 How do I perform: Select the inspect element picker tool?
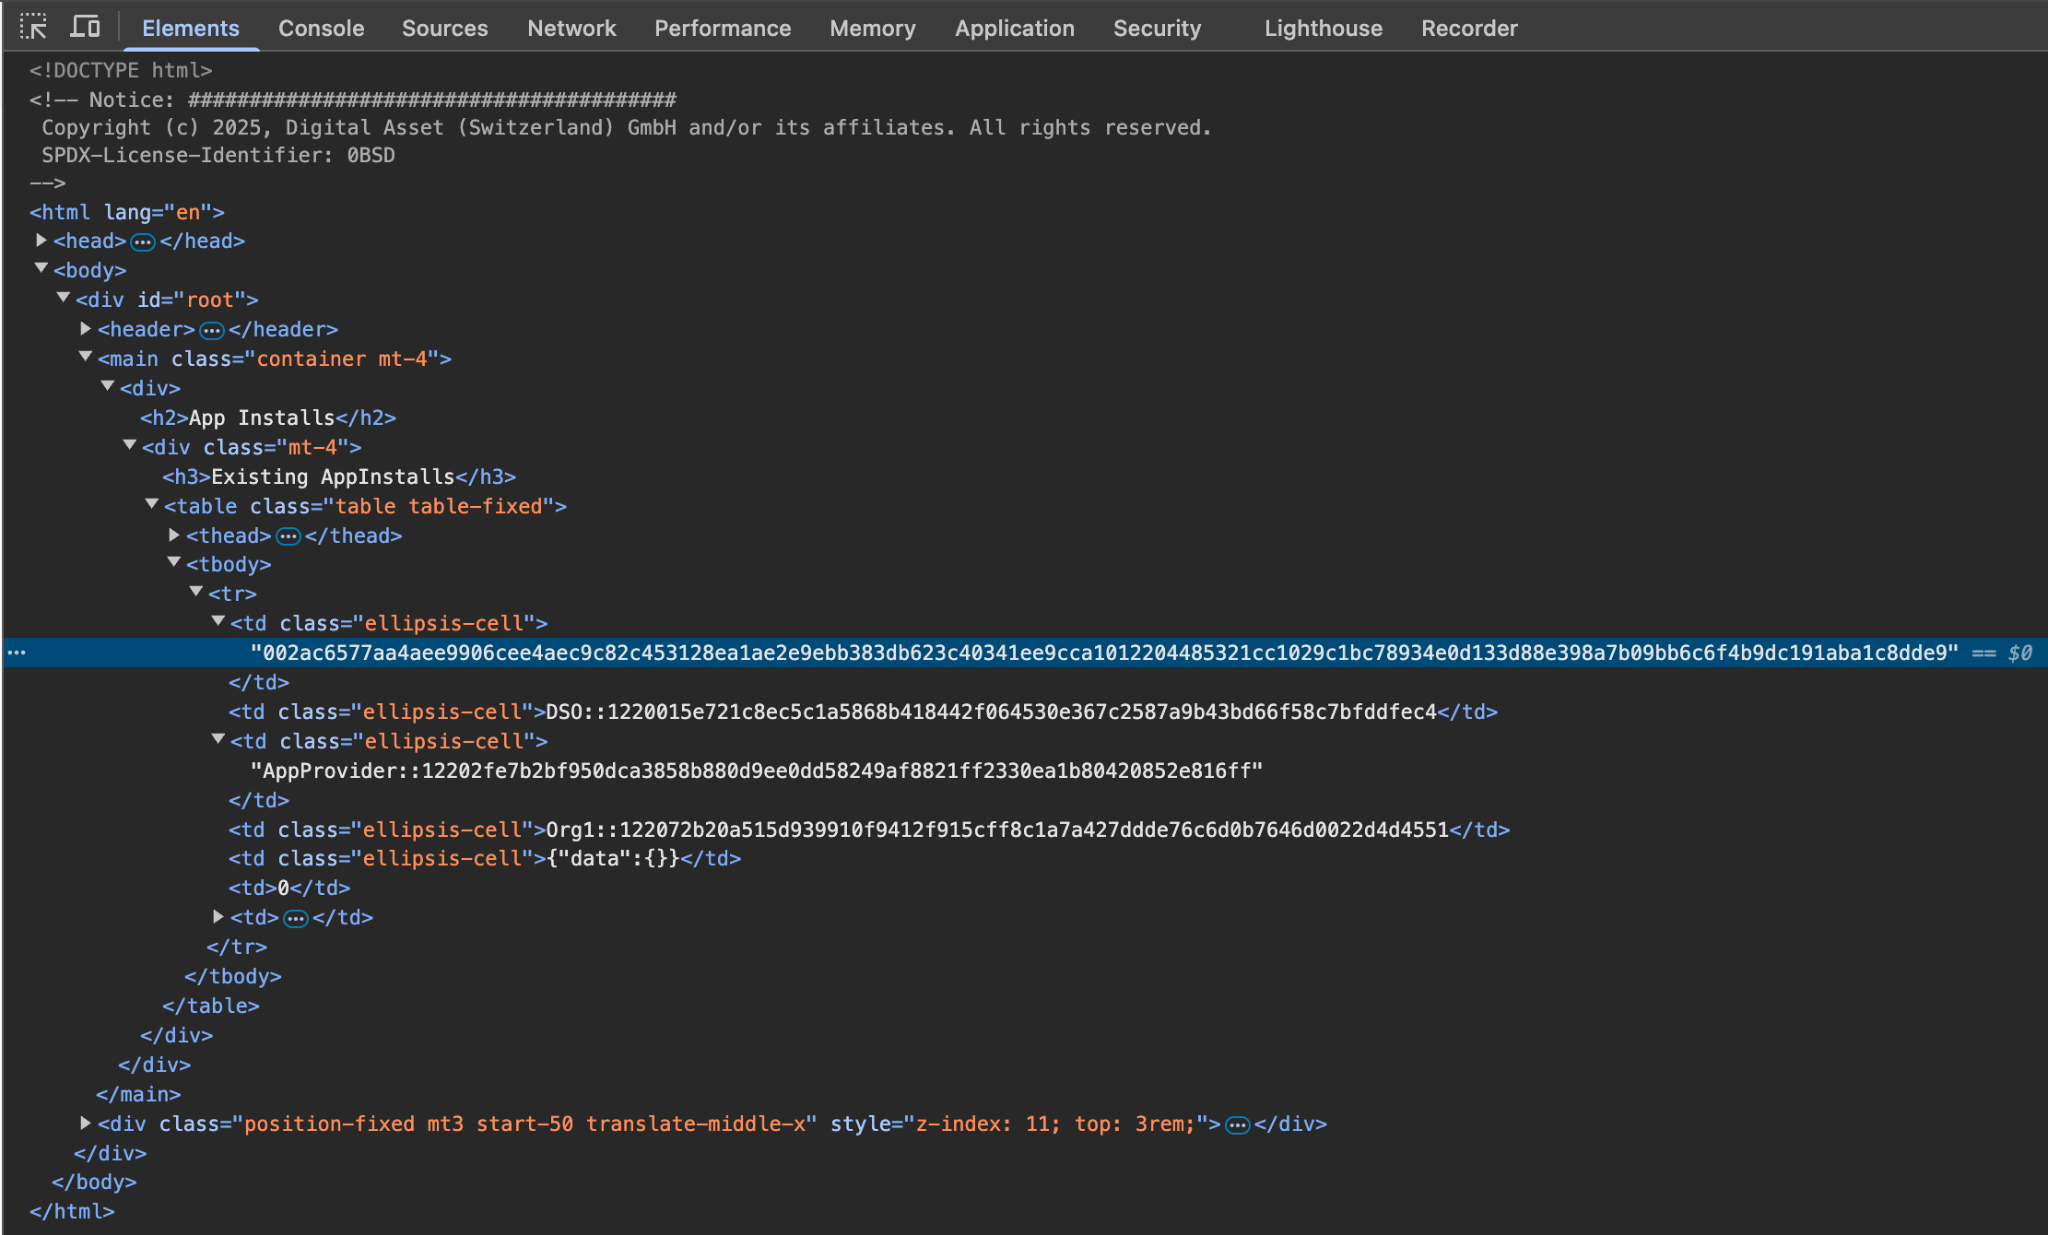[x=34, y=27]
